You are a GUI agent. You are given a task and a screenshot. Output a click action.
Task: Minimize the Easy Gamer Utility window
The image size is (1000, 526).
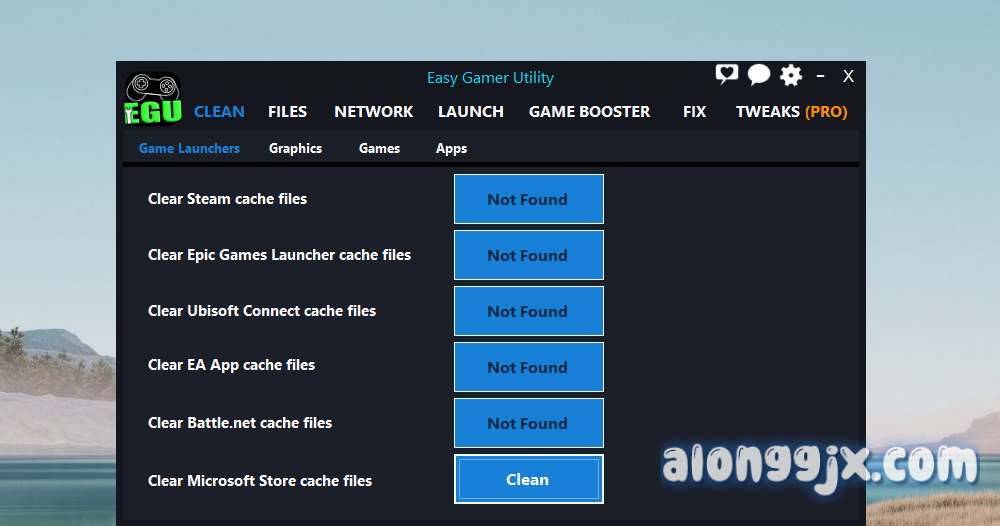click(x=821, y=76)
